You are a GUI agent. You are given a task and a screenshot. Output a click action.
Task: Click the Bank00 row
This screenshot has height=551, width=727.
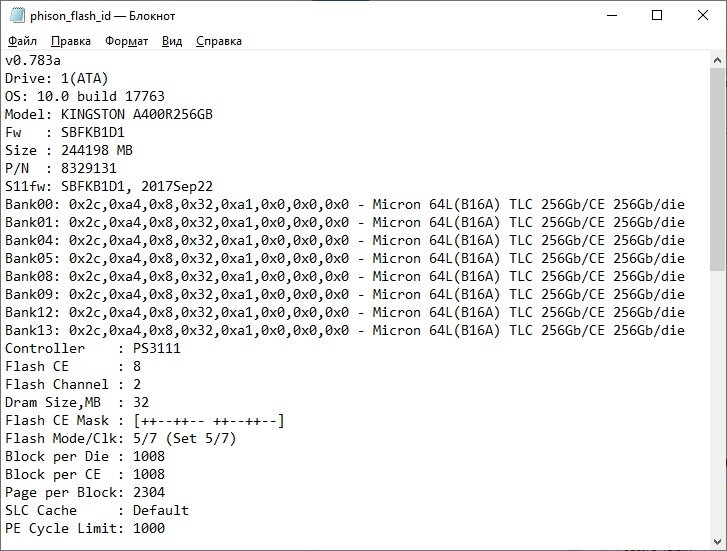(345, 205)
